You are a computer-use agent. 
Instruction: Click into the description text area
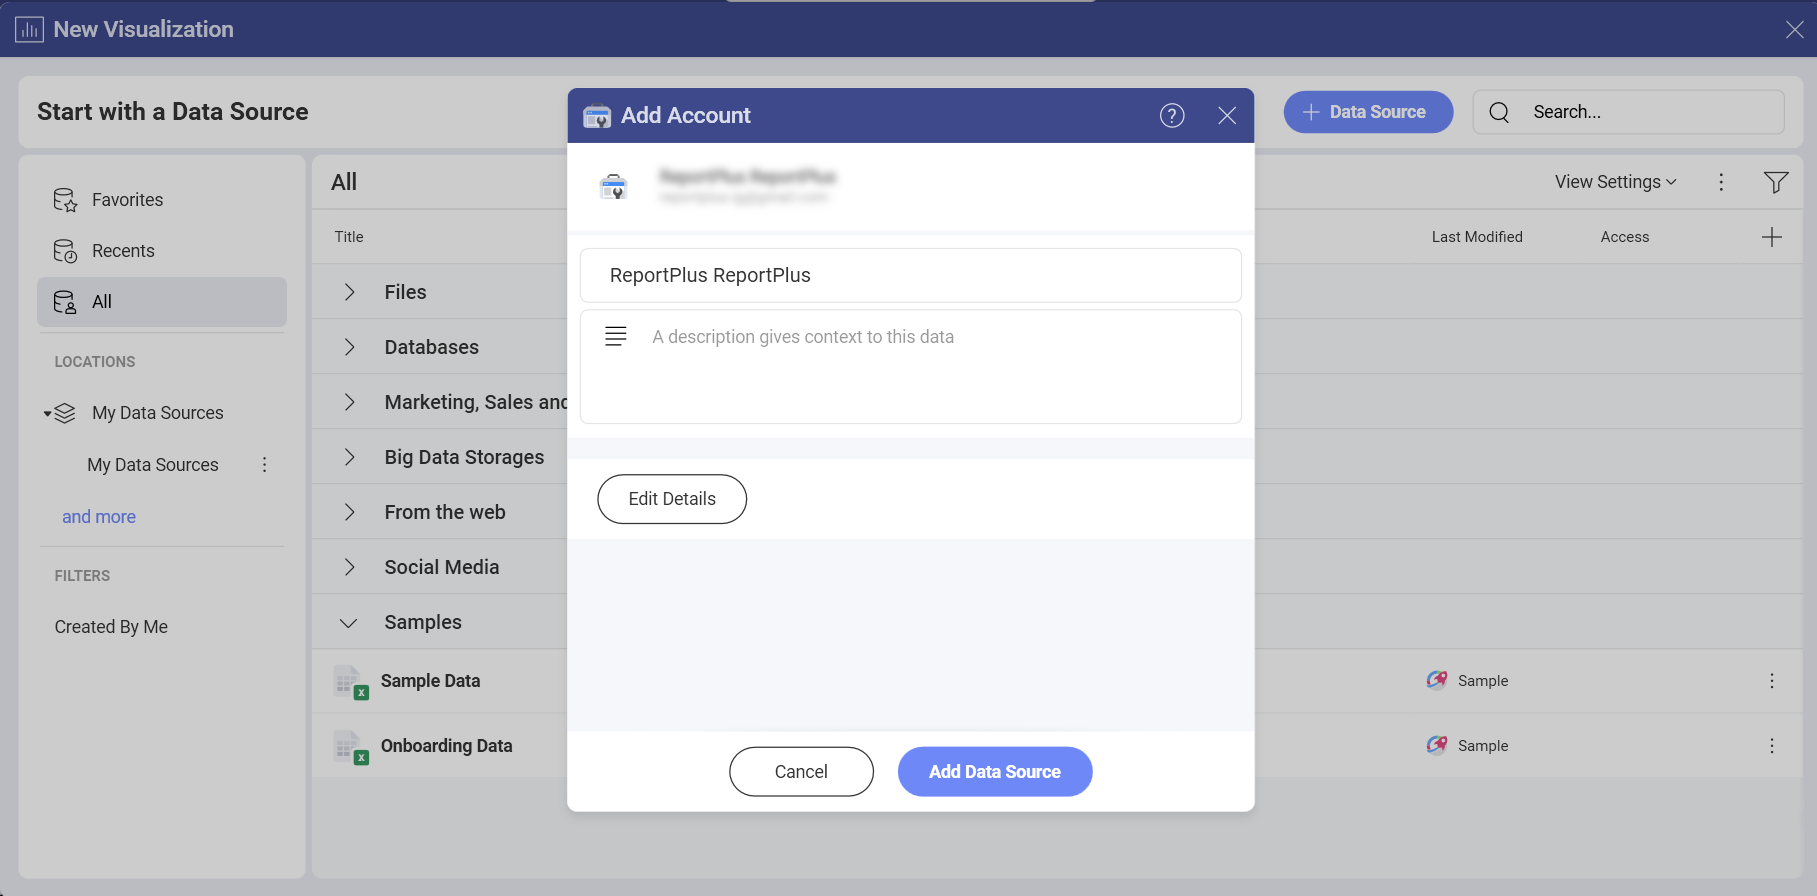(x=910, y=366)
